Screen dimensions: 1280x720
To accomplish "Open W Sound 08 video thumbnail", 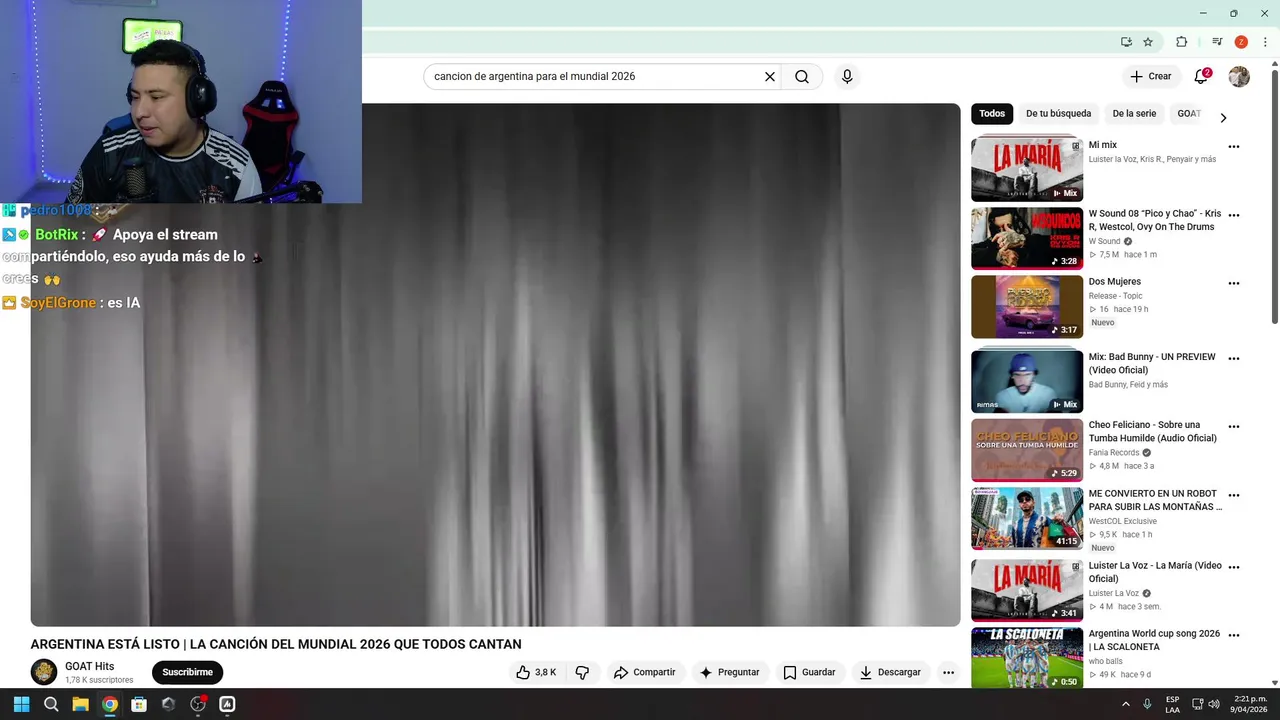I will coord(1027,238).
